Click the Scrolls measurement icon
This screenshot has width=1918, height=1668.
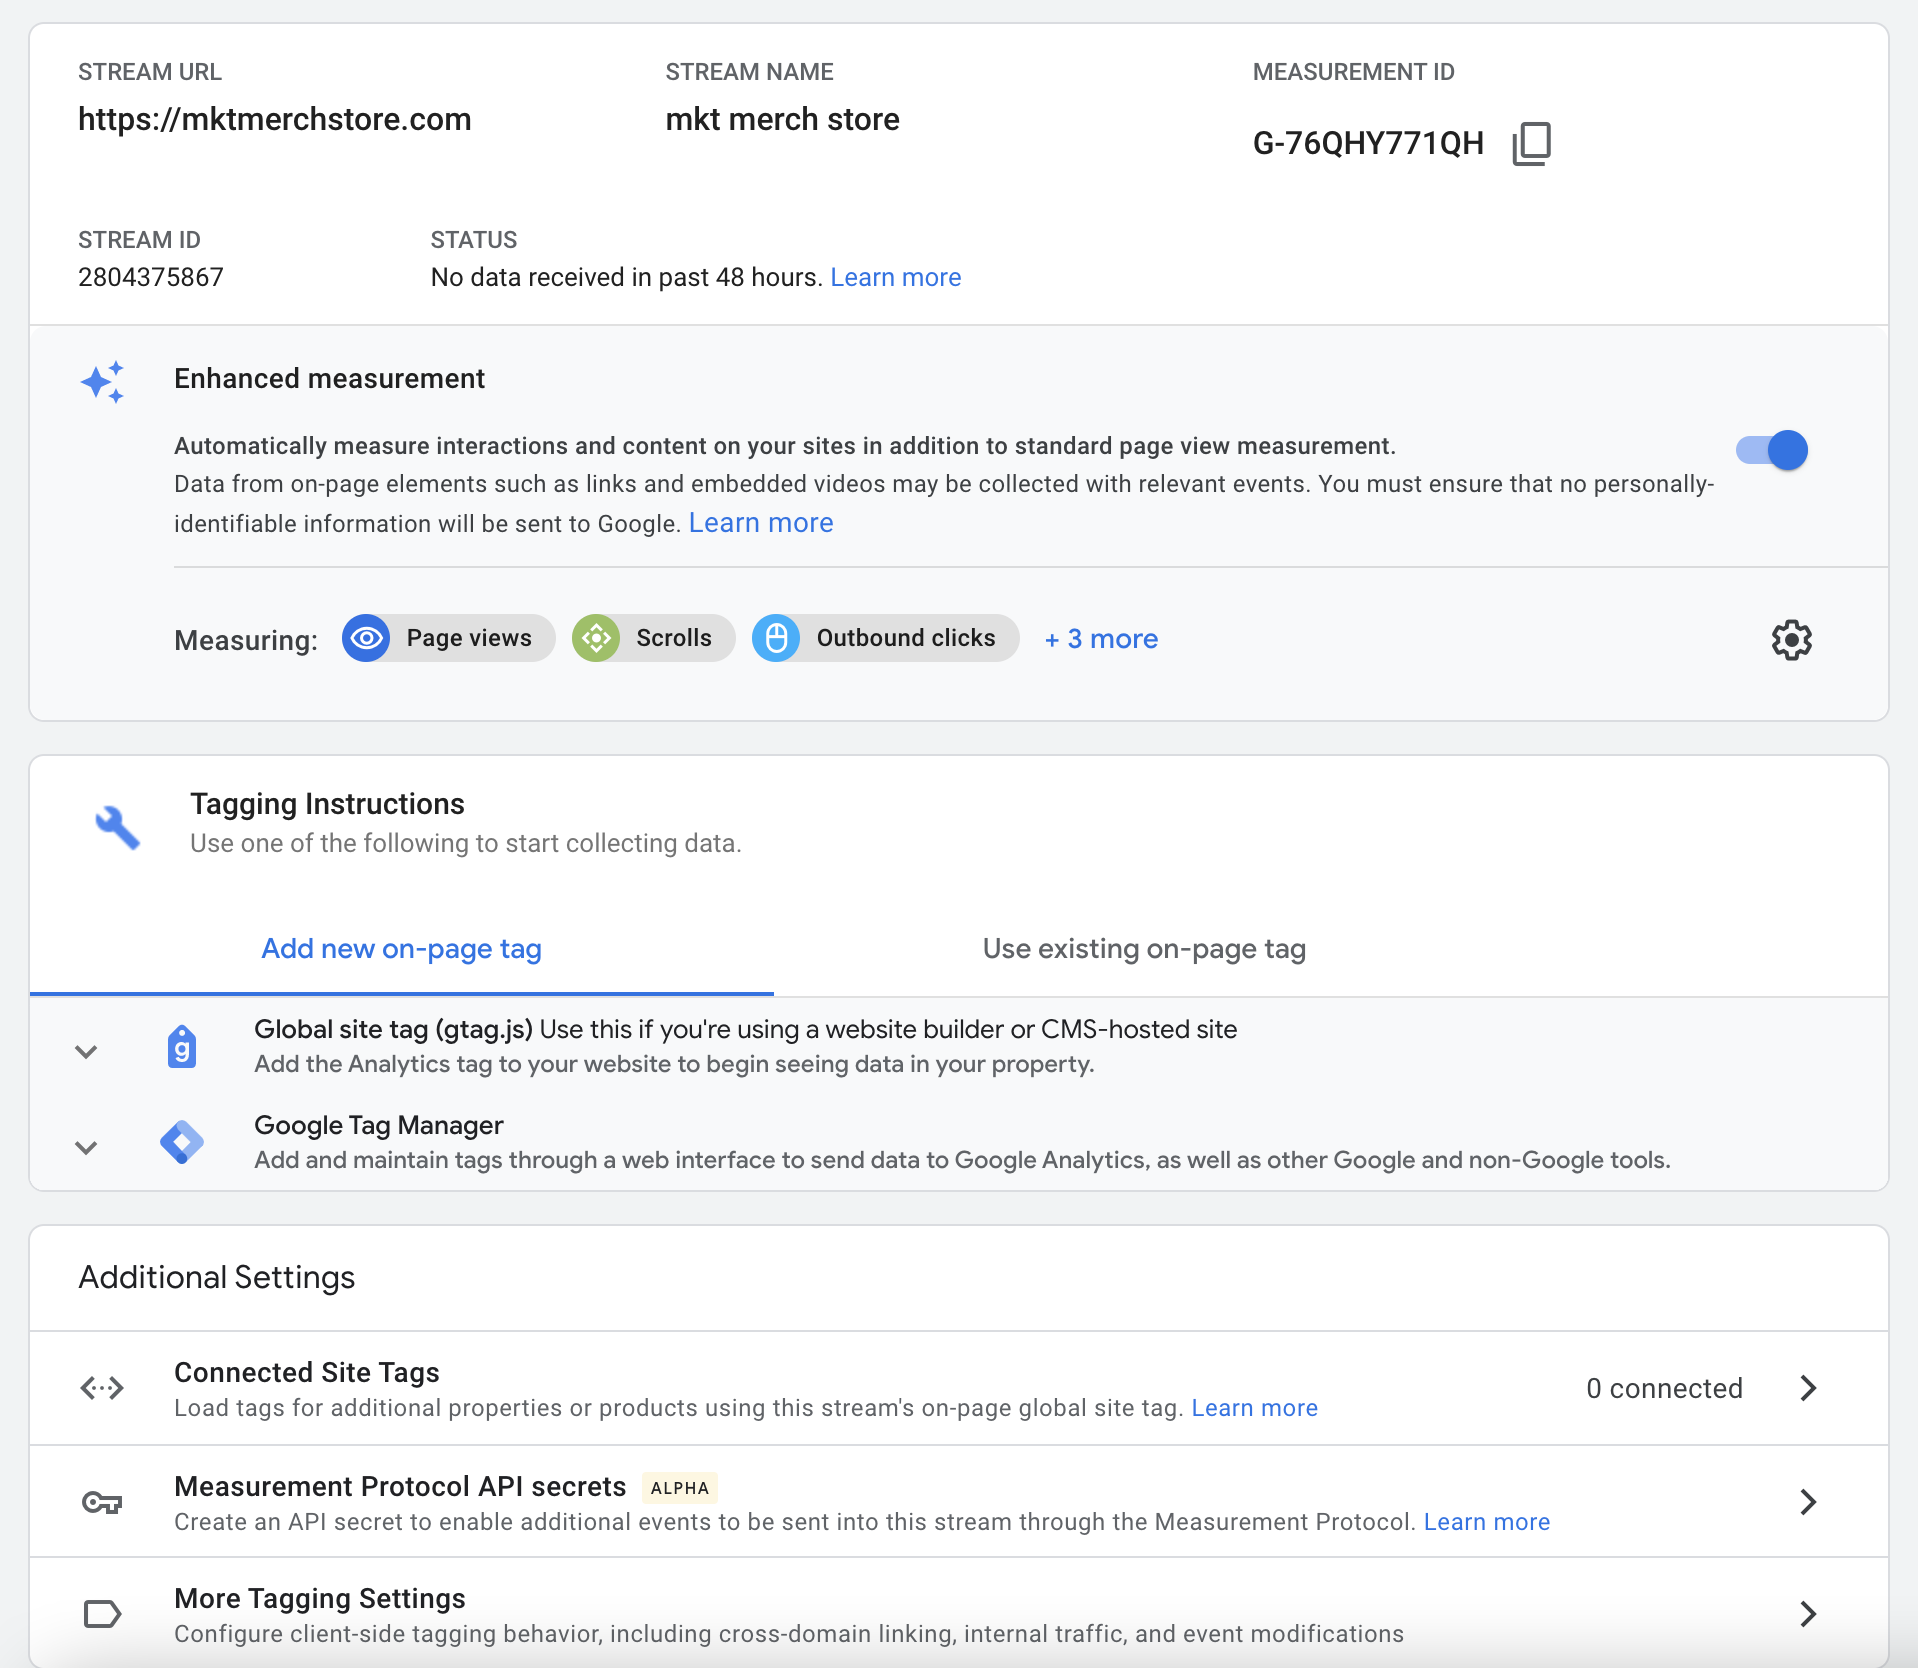point(597,638)
